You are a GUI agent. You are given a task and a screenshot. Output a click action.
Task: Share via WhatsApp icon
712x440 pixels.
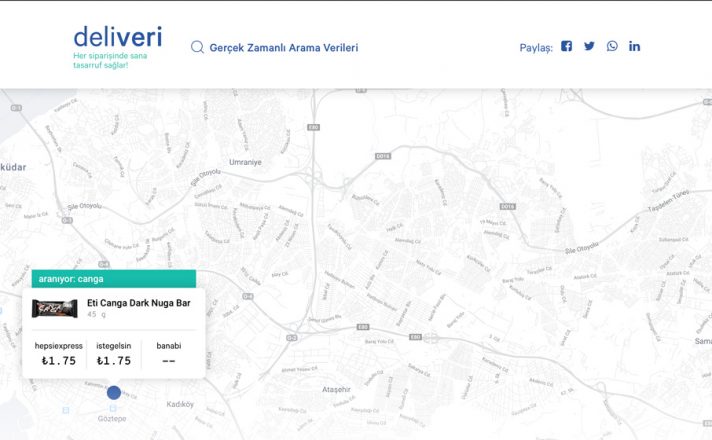(612, 46)
